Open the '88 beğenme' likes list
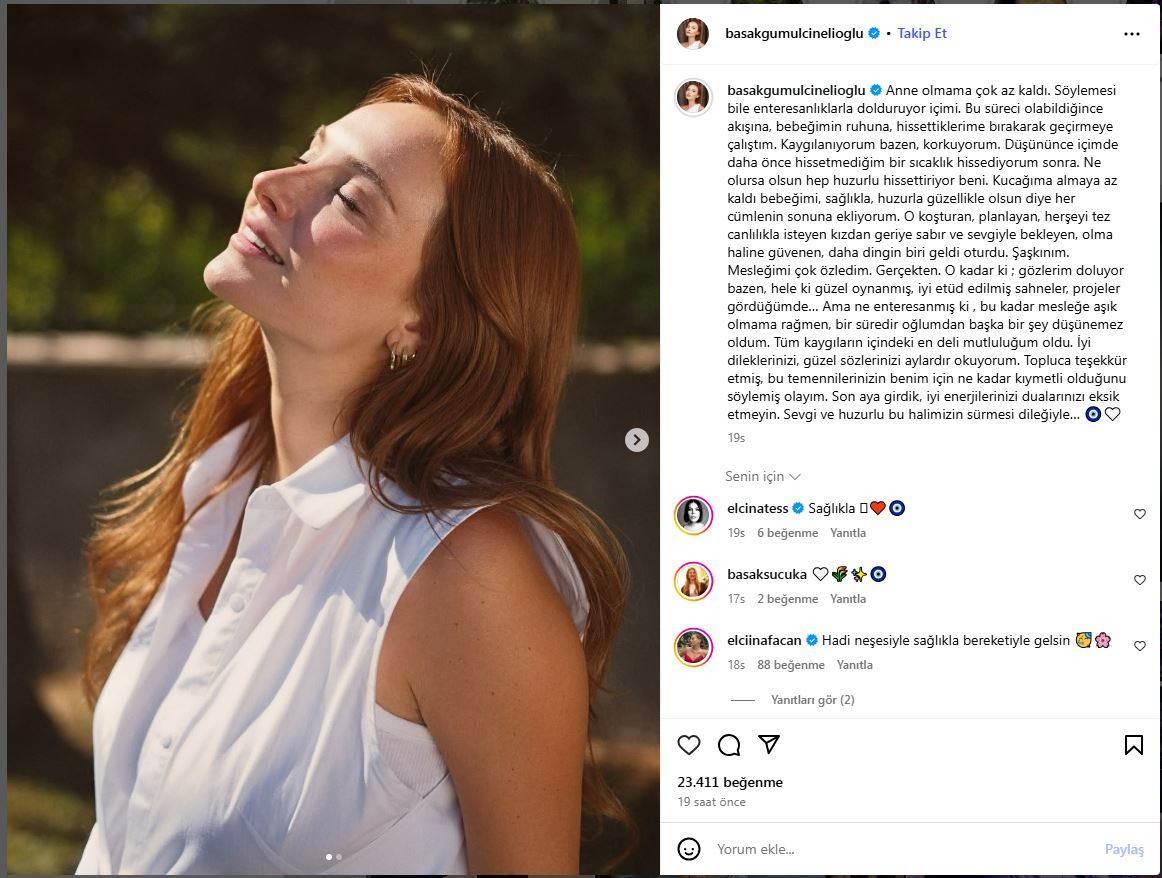This screenshot has width=1162, height=878. [x=791, y=665]
